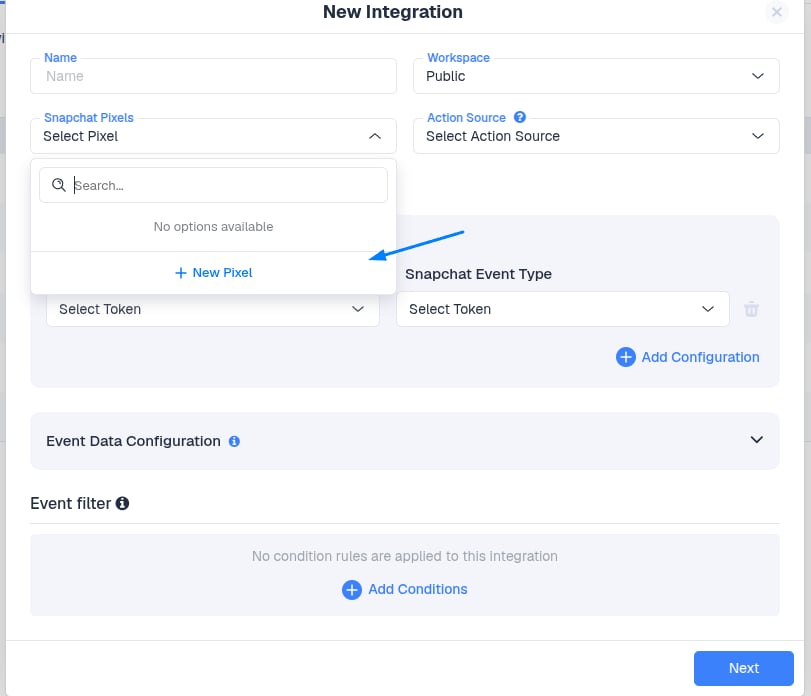Click the Event filter info icon
Screen dimensions: 811x696
click(x=123, y=503)
